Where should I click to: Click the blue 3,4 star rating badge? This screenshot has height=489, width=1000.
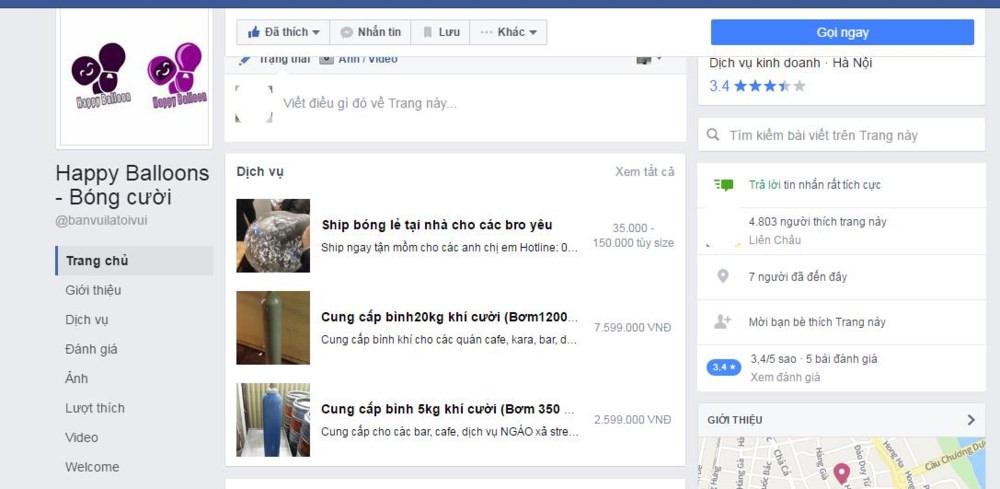point(724,367)
